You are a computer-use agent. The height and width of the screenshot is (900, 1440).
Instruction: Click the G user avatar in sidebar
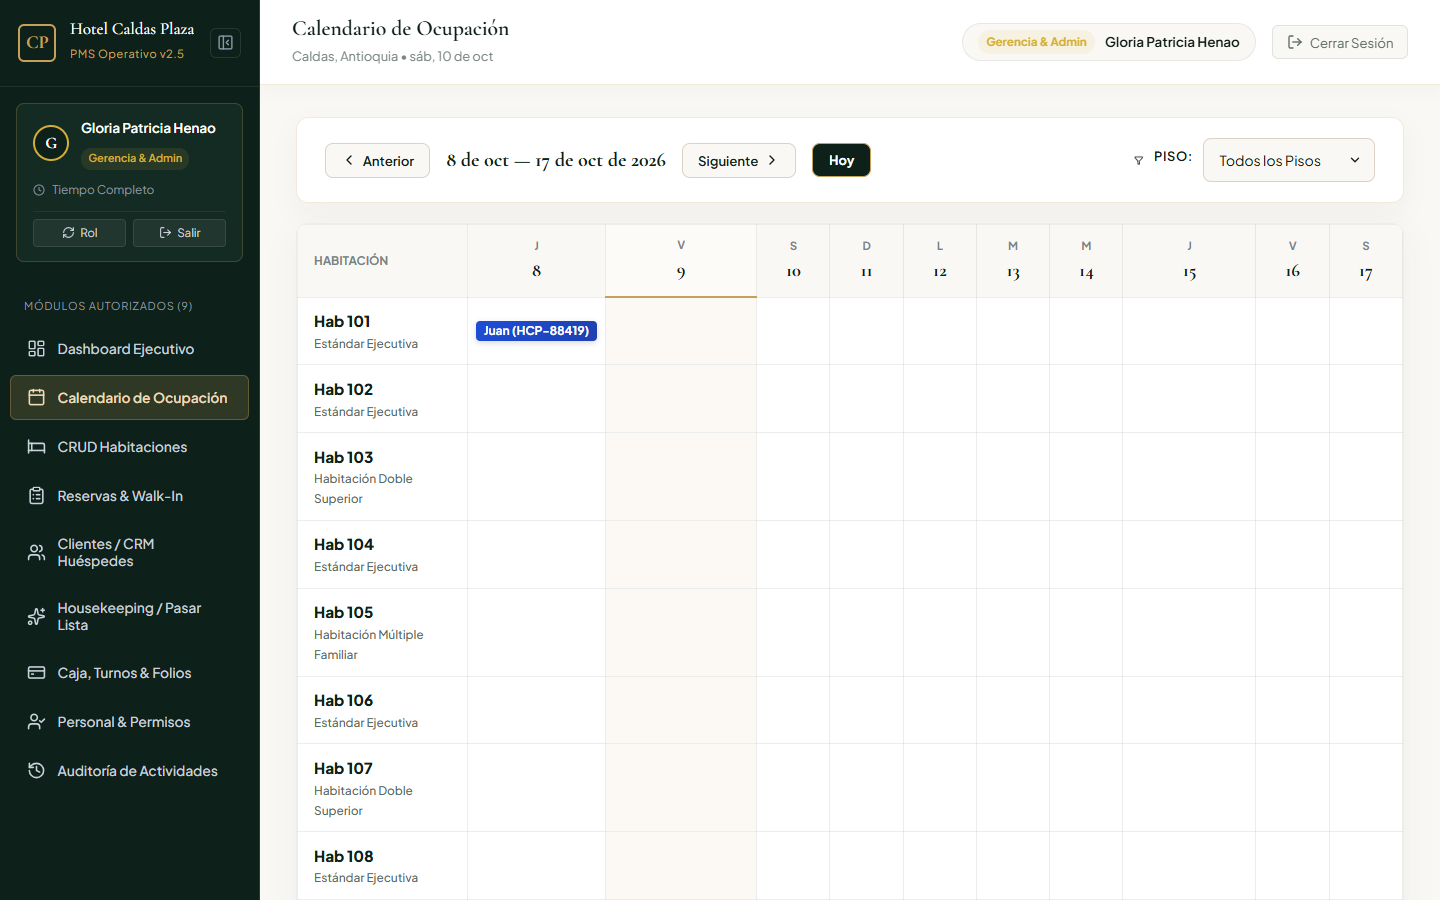click(51, 143)
